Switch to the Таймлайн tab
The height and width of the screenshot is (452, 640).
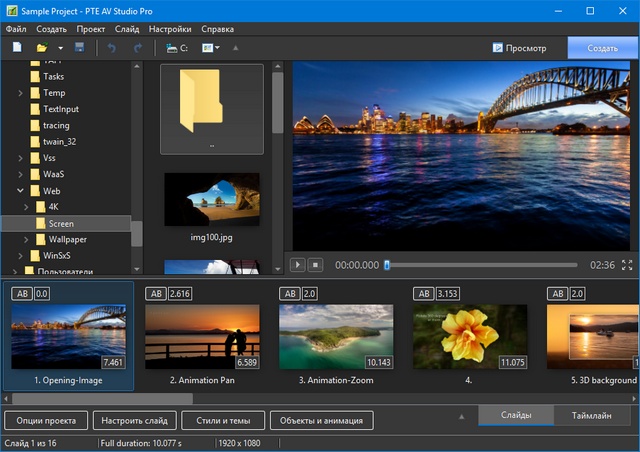click(593, 416)
